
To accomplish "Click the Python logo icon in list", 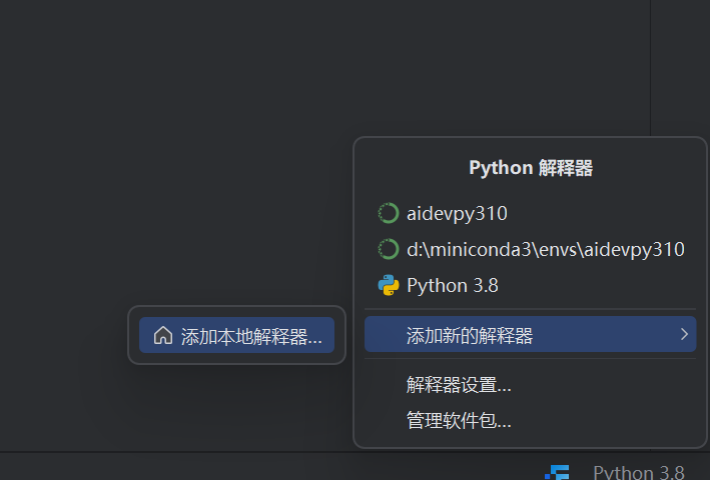I will tap(389, 285).
